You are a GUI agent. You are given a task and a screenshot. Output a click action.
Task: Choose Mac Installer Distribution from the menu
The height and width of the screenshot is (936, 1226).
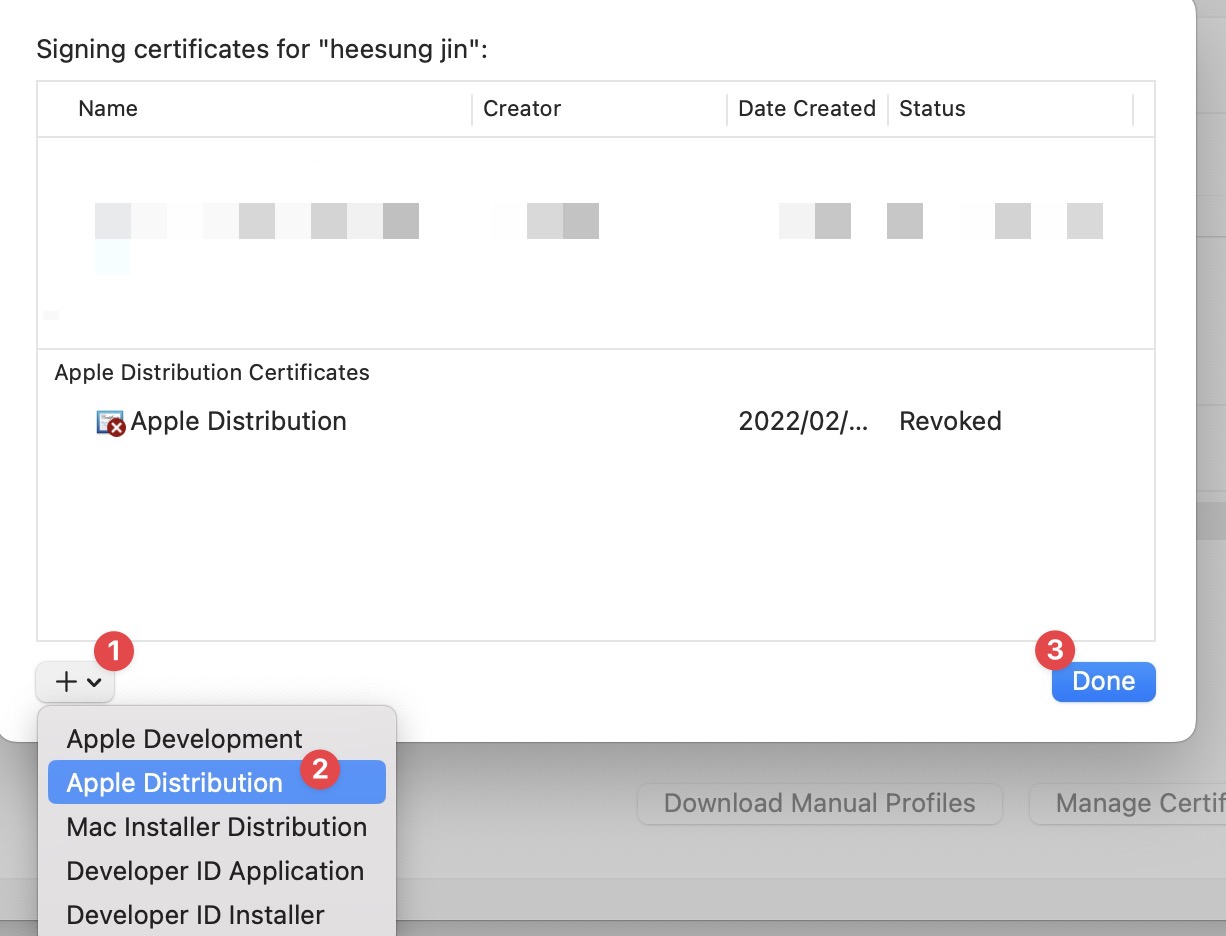[217, 827]
